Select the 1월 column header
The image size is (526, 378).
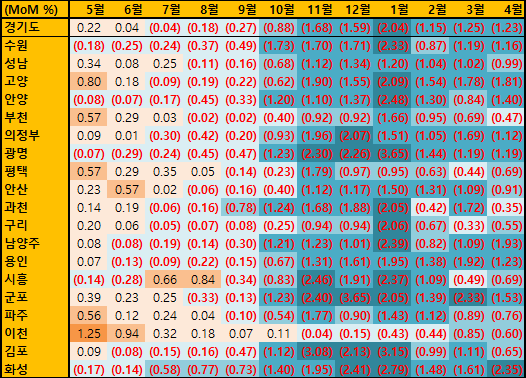coord(392,9)
